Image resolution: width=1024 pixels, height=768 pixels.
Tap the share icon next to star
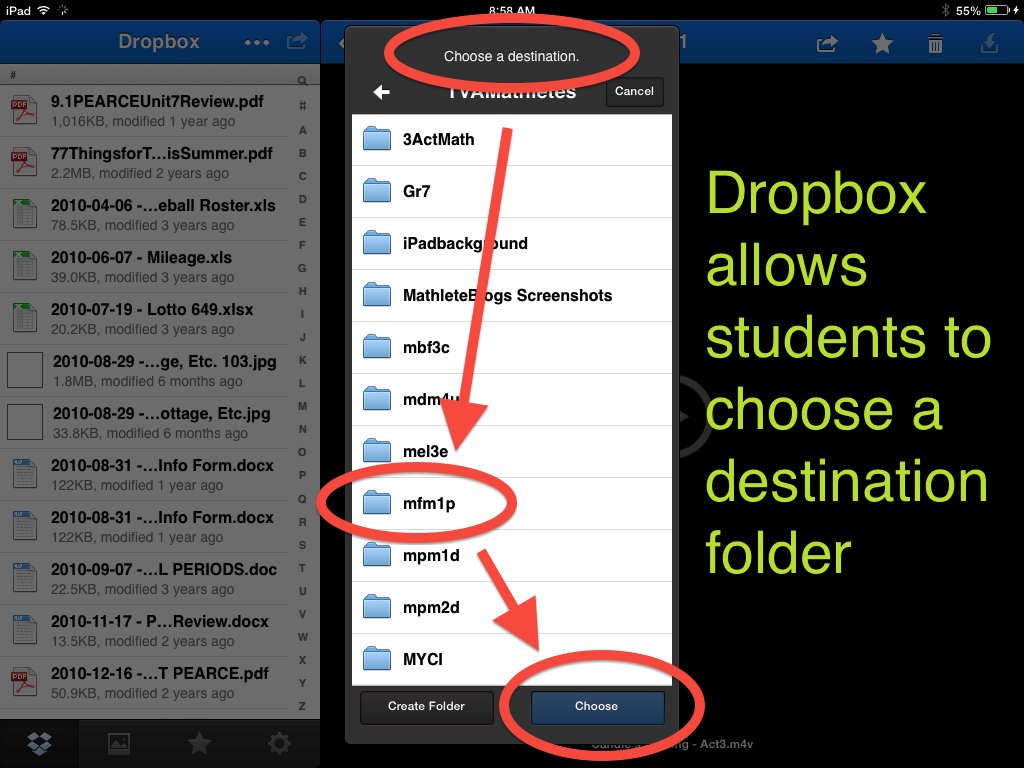827,43
